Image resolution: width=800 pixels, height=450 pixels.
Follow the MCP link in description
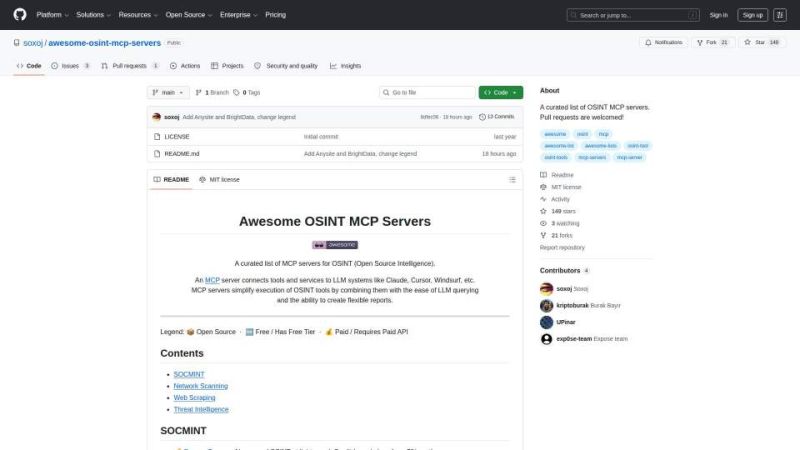212,280
